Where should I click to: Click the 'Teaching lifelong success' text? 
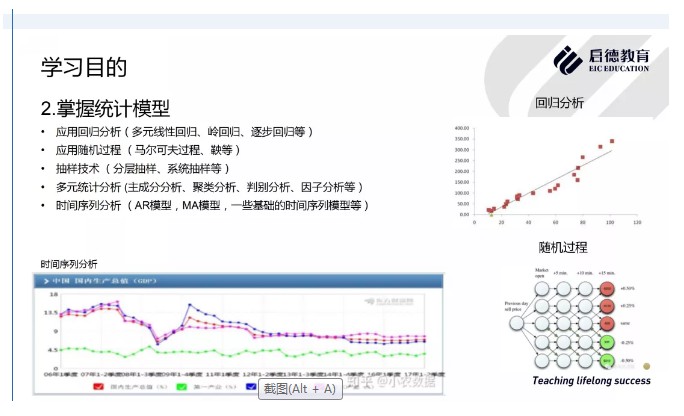point(591,380)
